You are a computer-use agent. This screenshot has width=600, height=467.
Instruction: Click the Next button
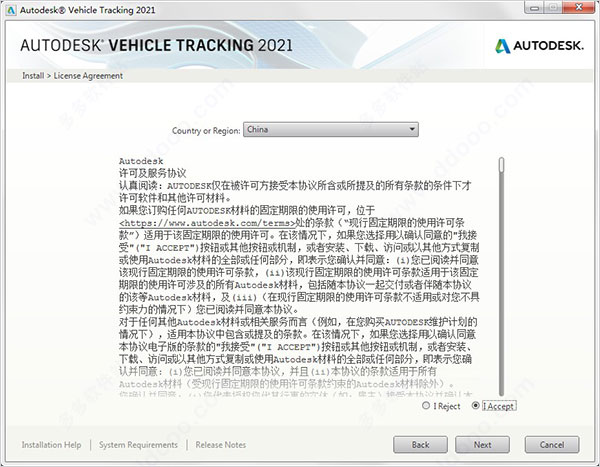(482, 444)
